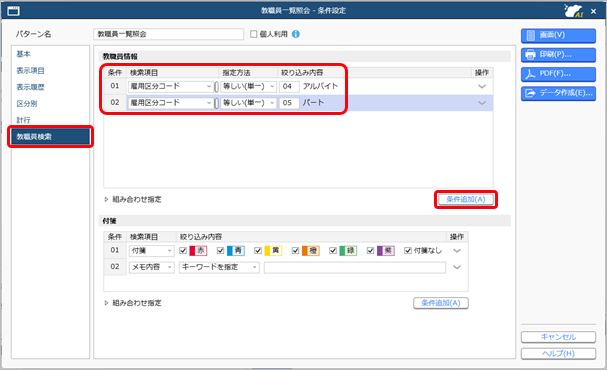Click the code field containing 05
Screen dimensions: 607x370
point(289,103)
